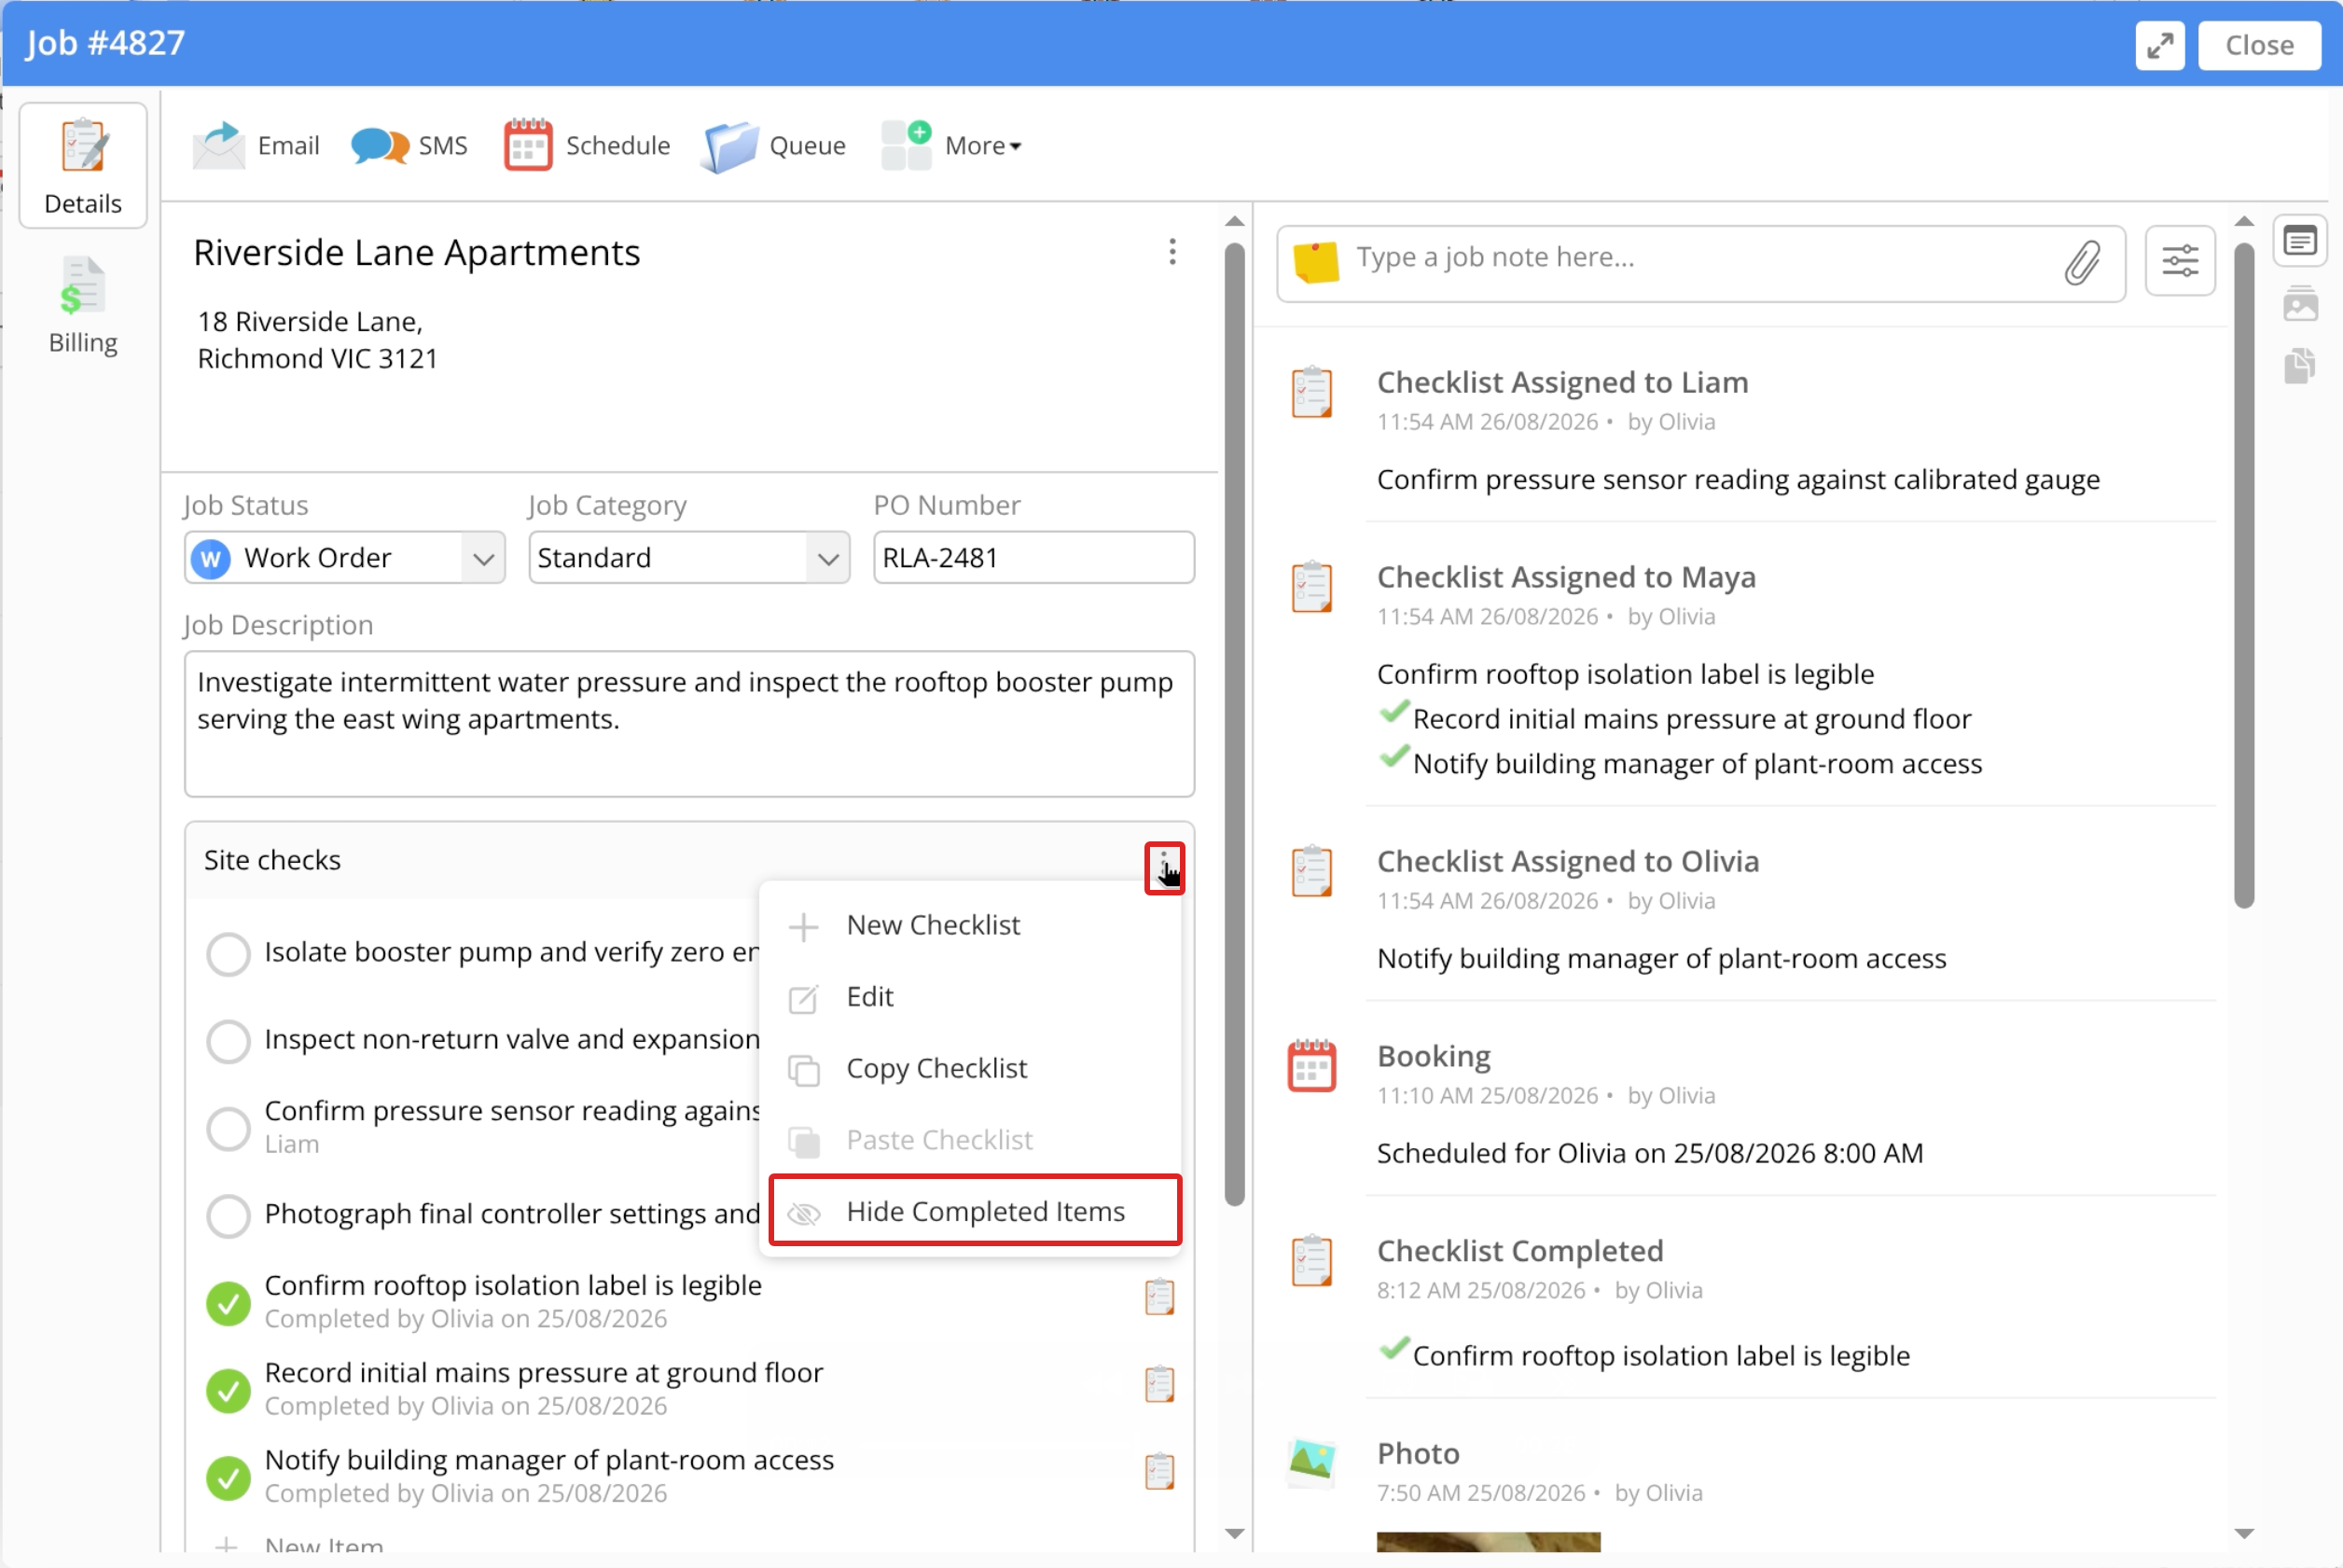Click the activity feed scrollbar thumb

point(2244,575)
